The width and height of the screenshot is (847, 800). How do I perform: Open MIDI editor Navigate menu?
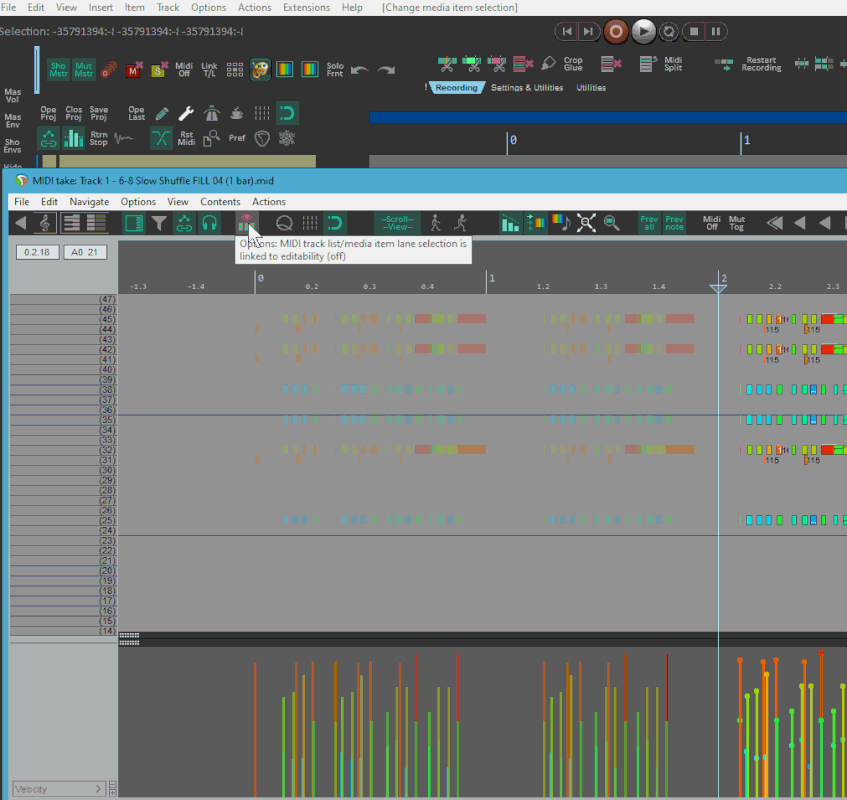coord(89,201)
